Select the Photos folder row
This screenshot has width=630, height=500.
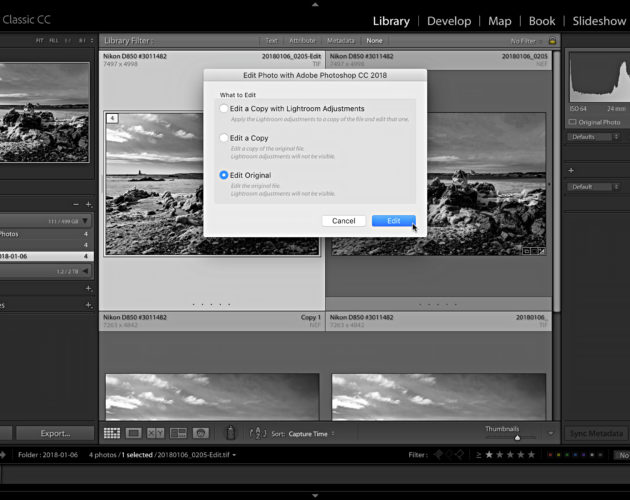coord(46,234)
